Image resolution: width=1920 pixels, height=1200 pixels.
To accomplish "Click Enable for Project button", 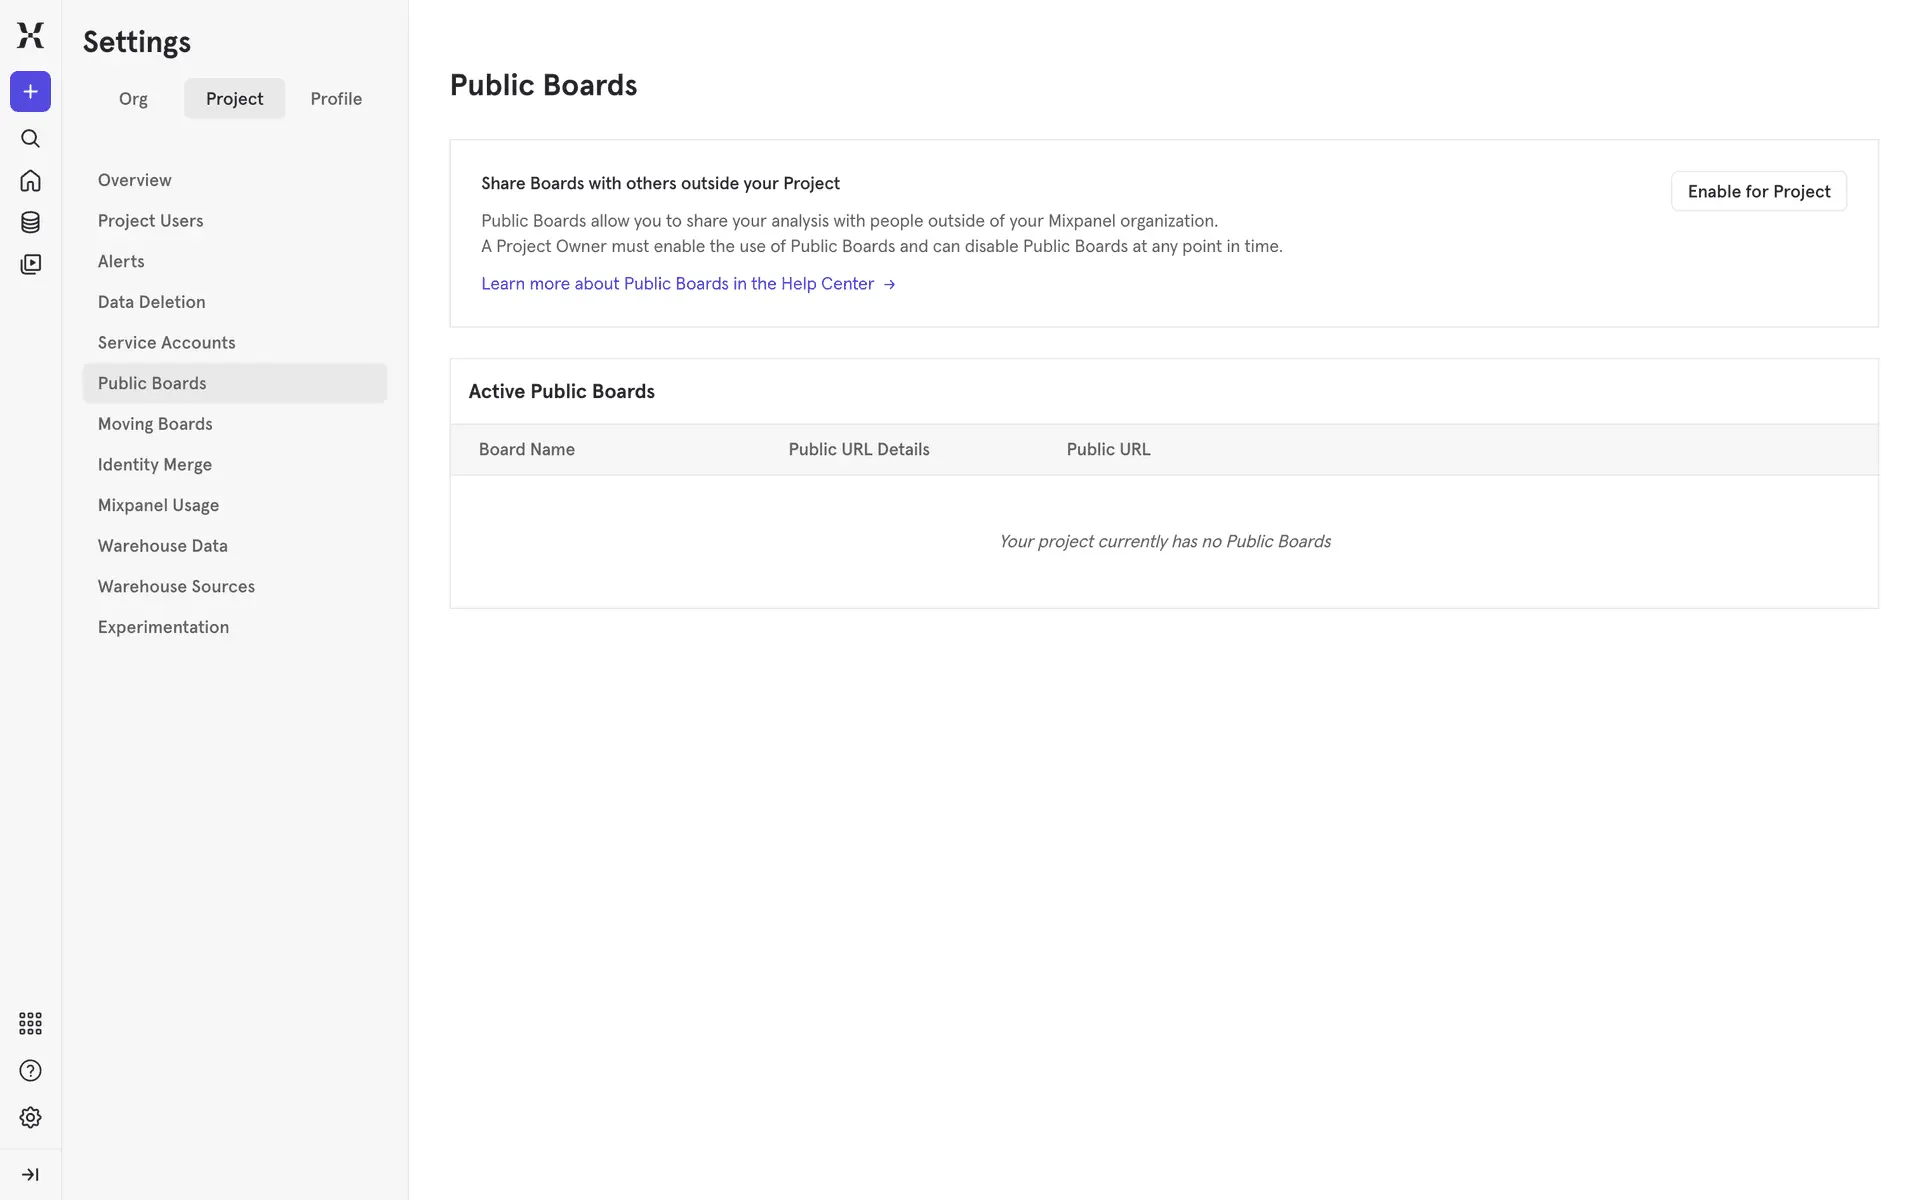I will click(1758, 191).
